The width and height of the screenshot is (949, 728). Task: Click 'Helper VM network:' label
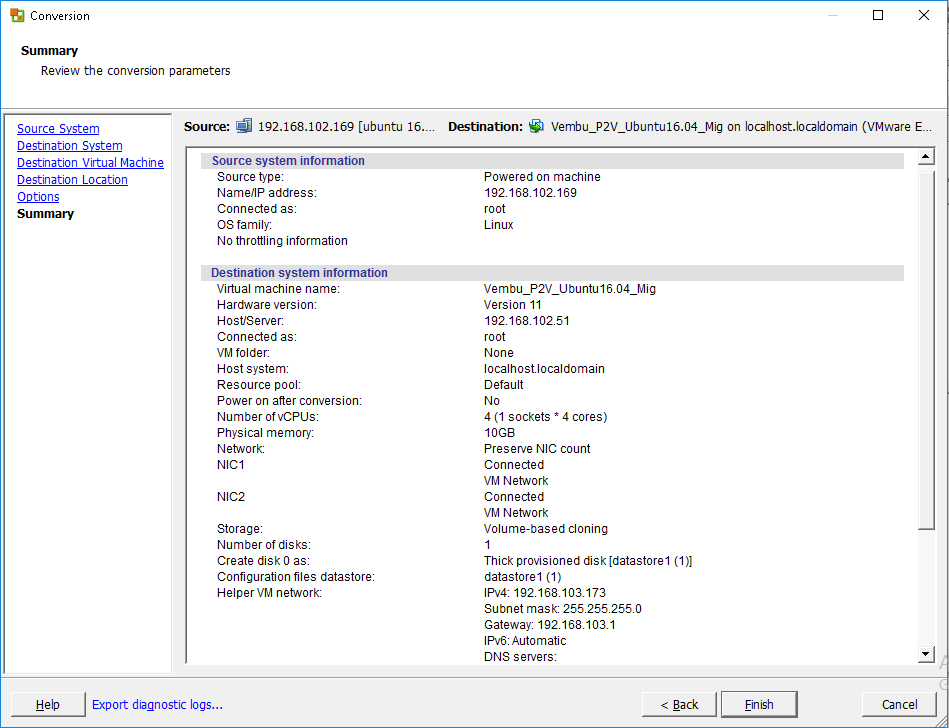point(269,592)
